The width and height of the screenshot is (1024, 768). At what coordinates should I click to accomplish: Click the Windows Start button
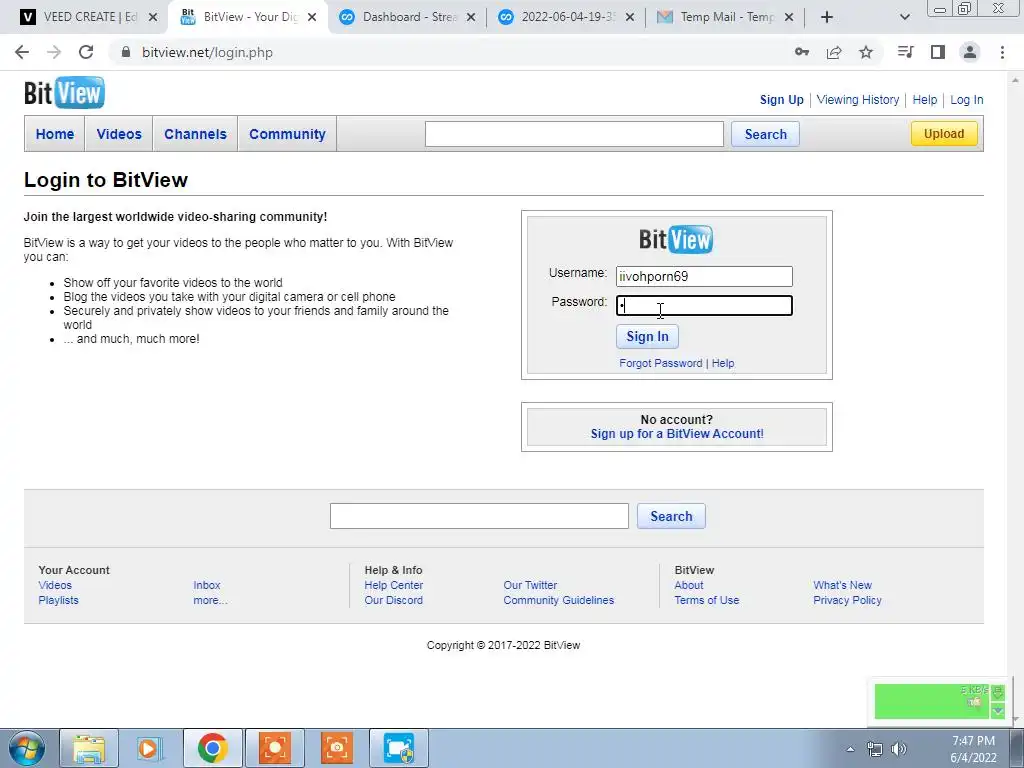tap(26, 748)
